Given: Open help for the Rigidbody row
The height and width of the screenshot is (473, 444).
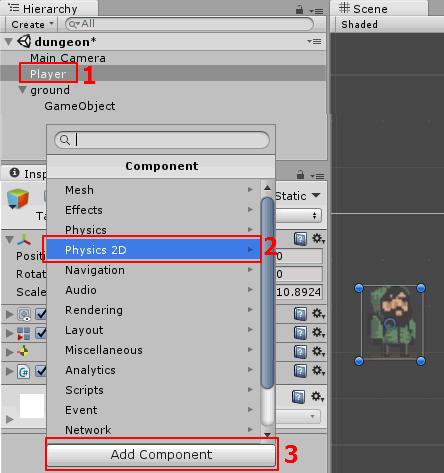Looking at the screenshot, I should [300, 352].
